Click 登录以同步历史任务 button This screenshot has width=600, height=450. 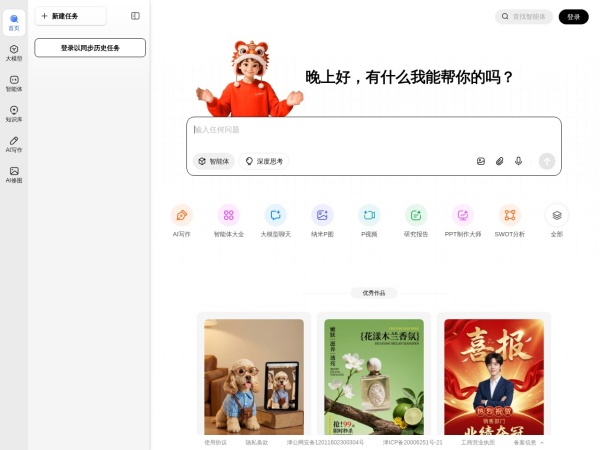(90, 48)
